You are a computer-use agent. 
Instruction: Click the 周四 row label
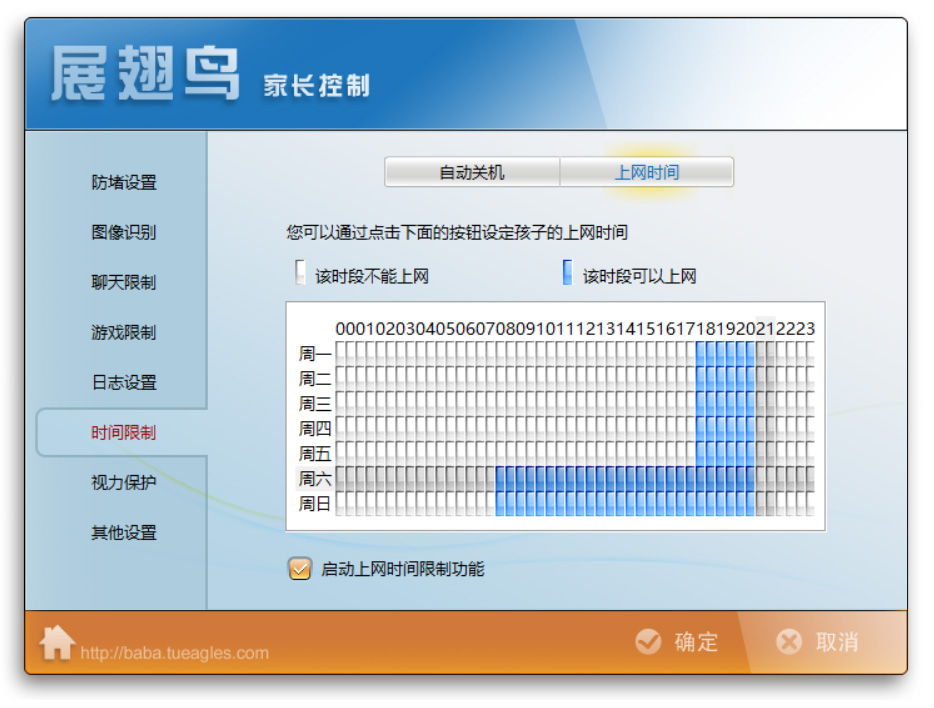(315, 429)
